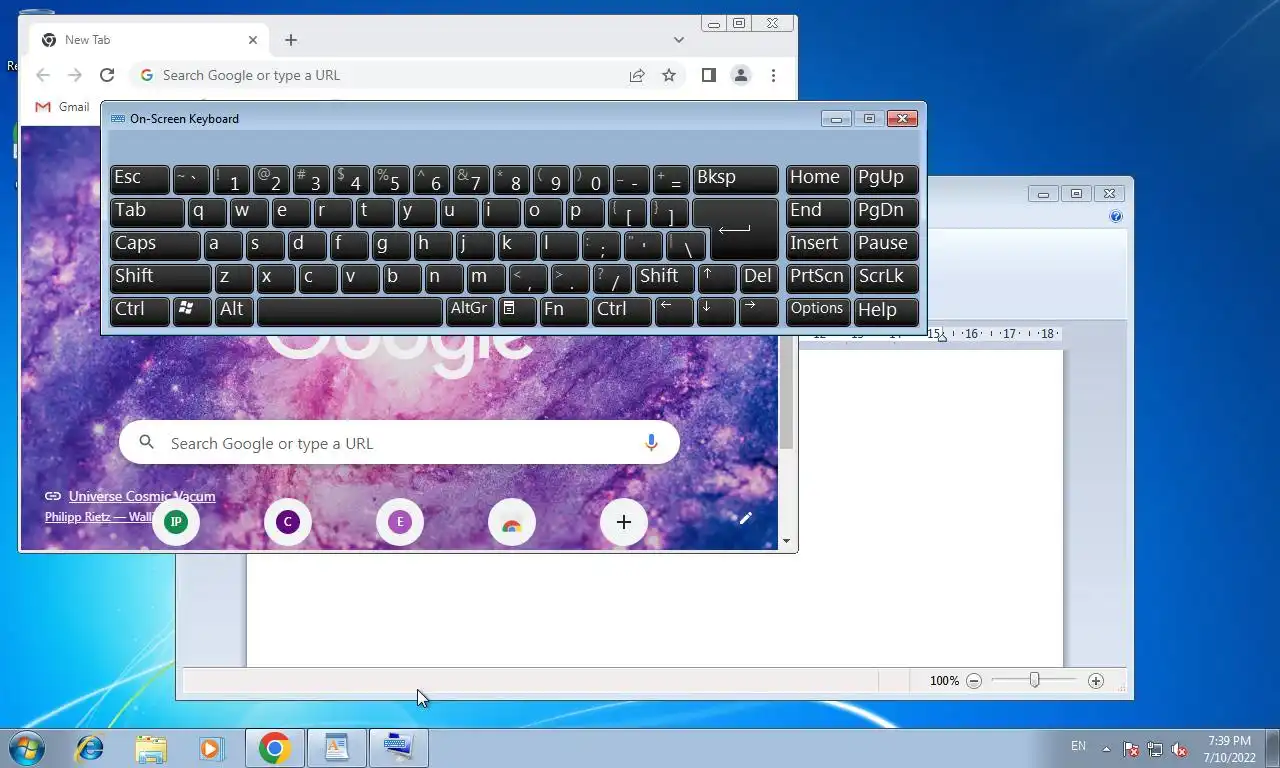Click the WordPad zoom slider handle

[1035, 680]
